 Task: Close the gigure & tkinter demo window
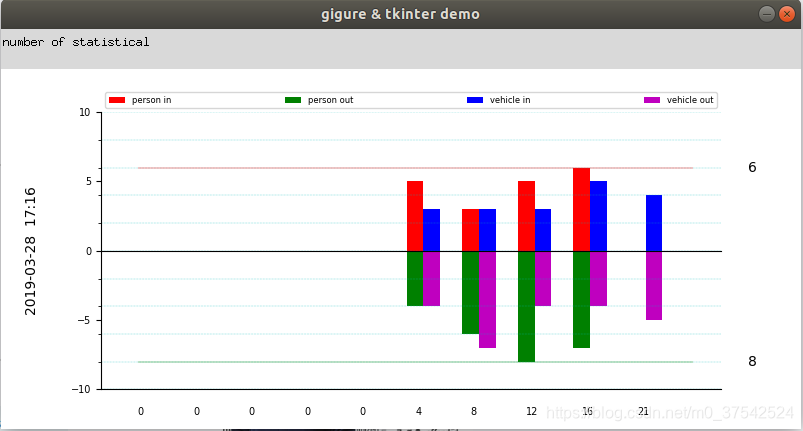pyautogui.click(x=787, y=14)
